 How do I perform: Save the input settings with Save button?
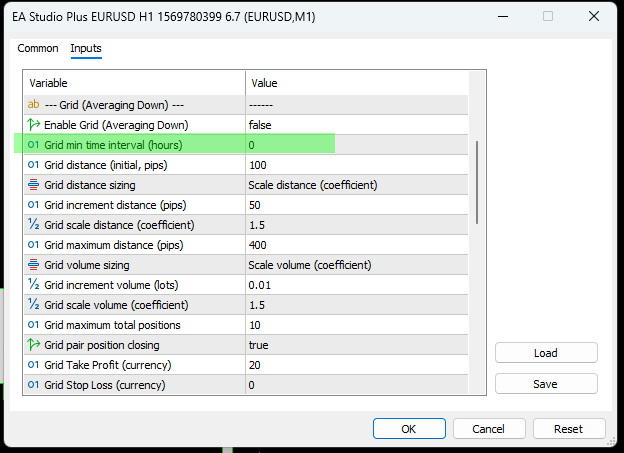click(546, 384)
